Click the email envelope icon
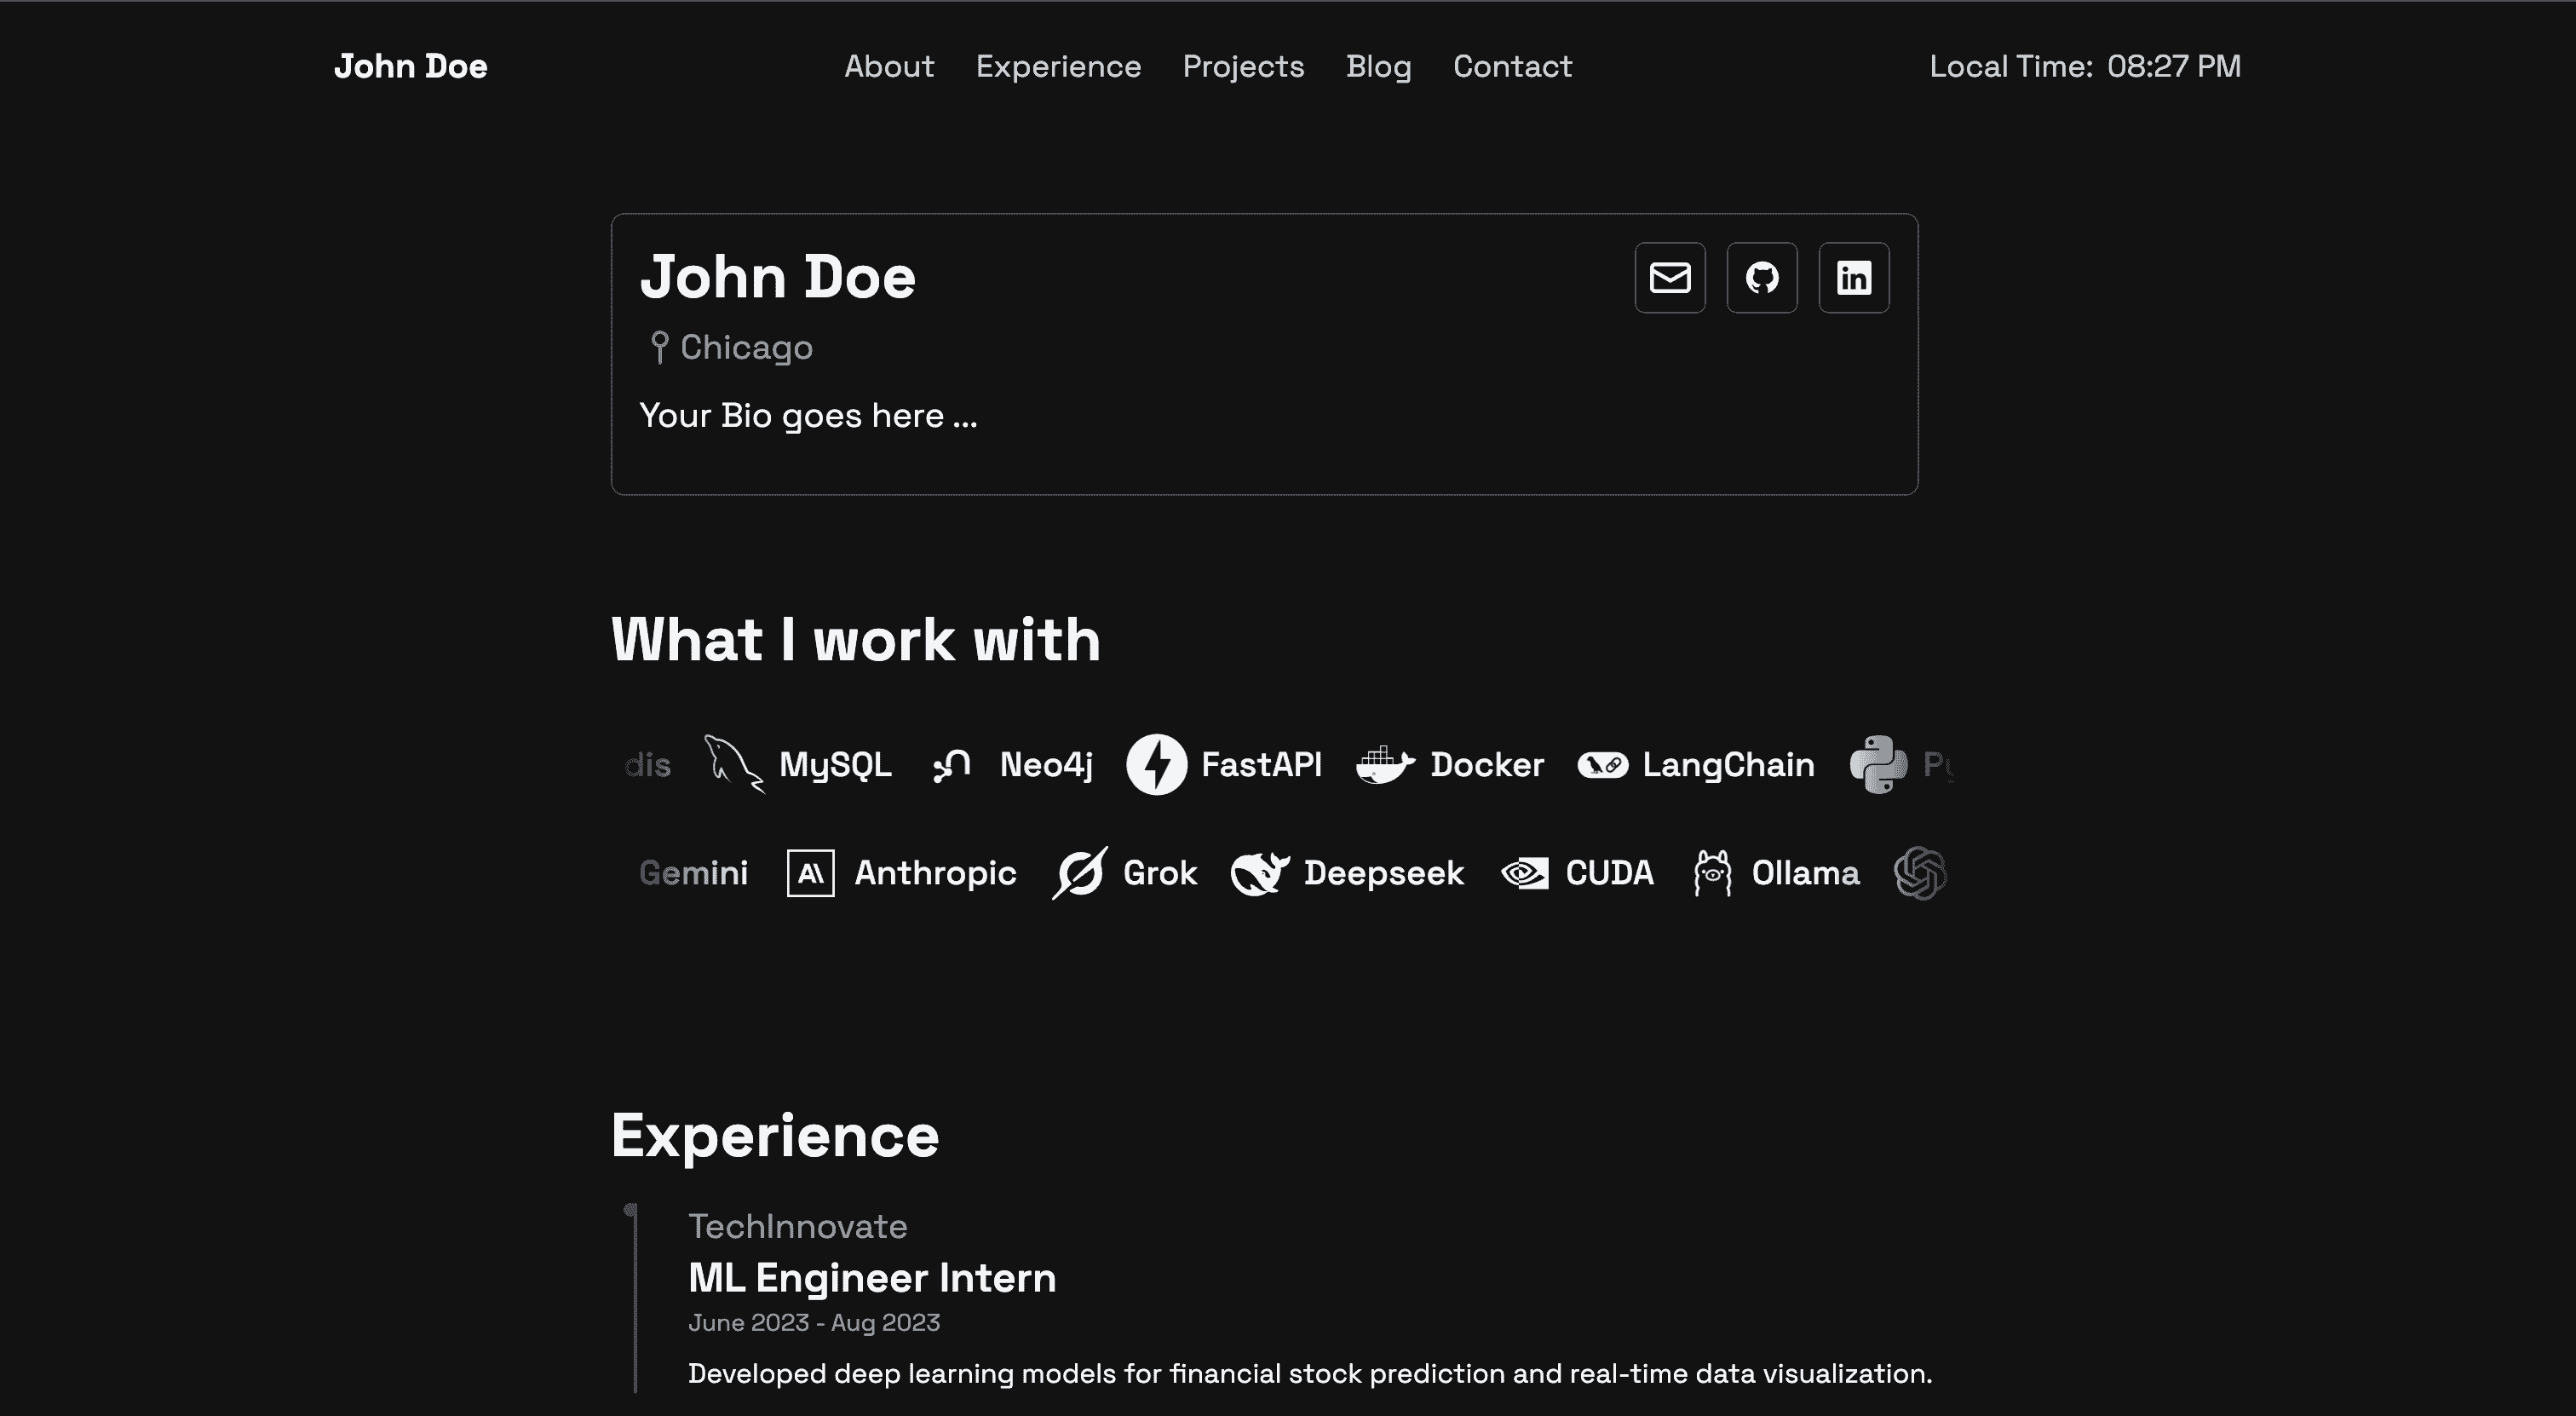The image size is (2576, 1416). tap(1669, 277)
